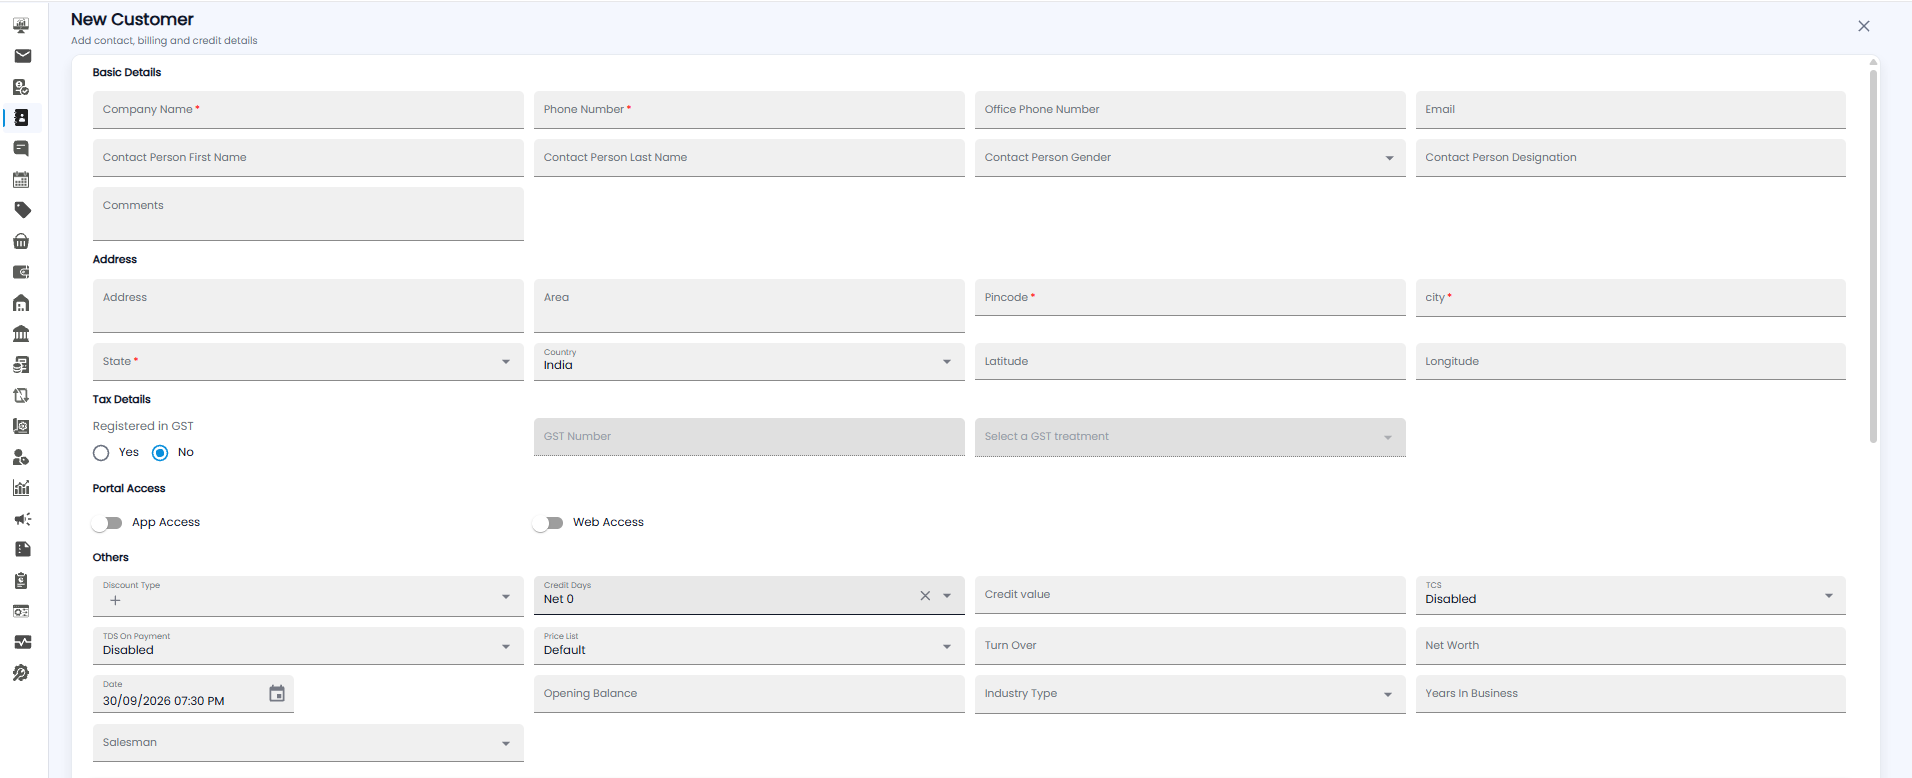Click the Credit value field
This screenshot has height=778, width=1912.
coord(1190,595)
